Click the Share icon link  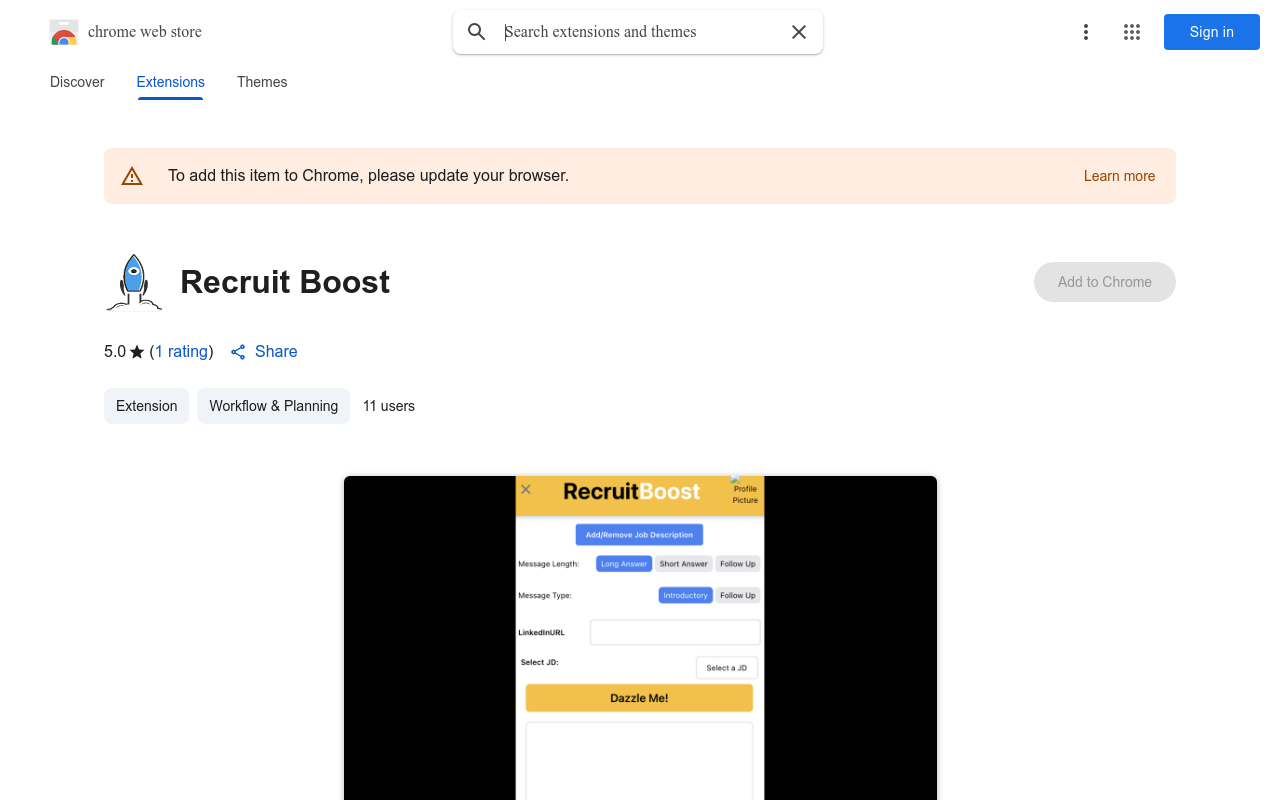click(264, 352)
